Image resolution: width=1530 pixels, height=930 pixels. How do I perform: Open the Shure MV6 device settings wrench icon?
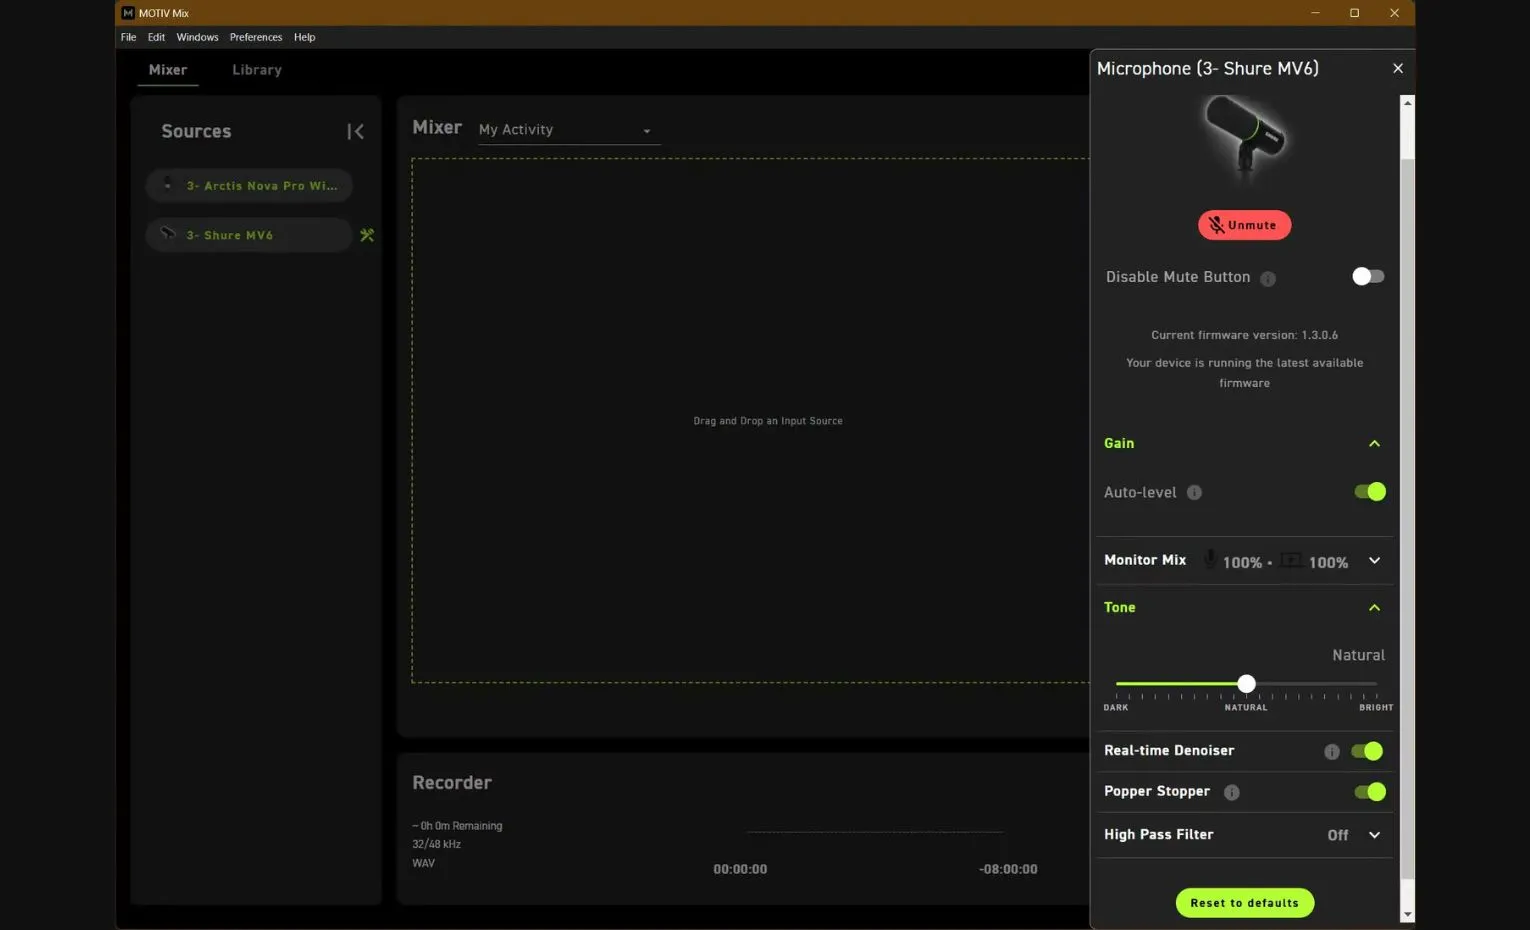click(367, 235)
